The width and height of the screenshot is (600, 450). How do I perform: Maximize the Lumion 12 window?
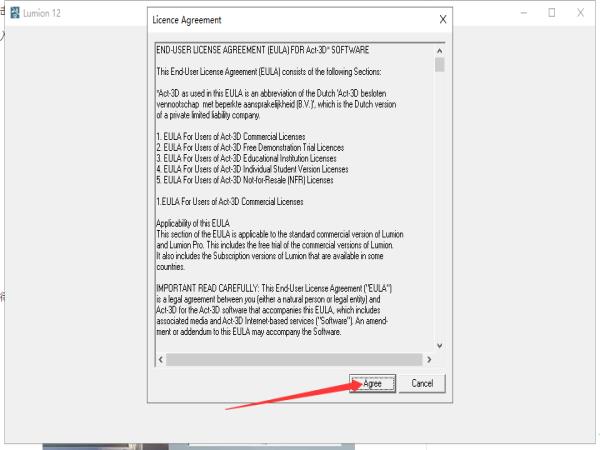pyautogui.click(x=551, y=13)
